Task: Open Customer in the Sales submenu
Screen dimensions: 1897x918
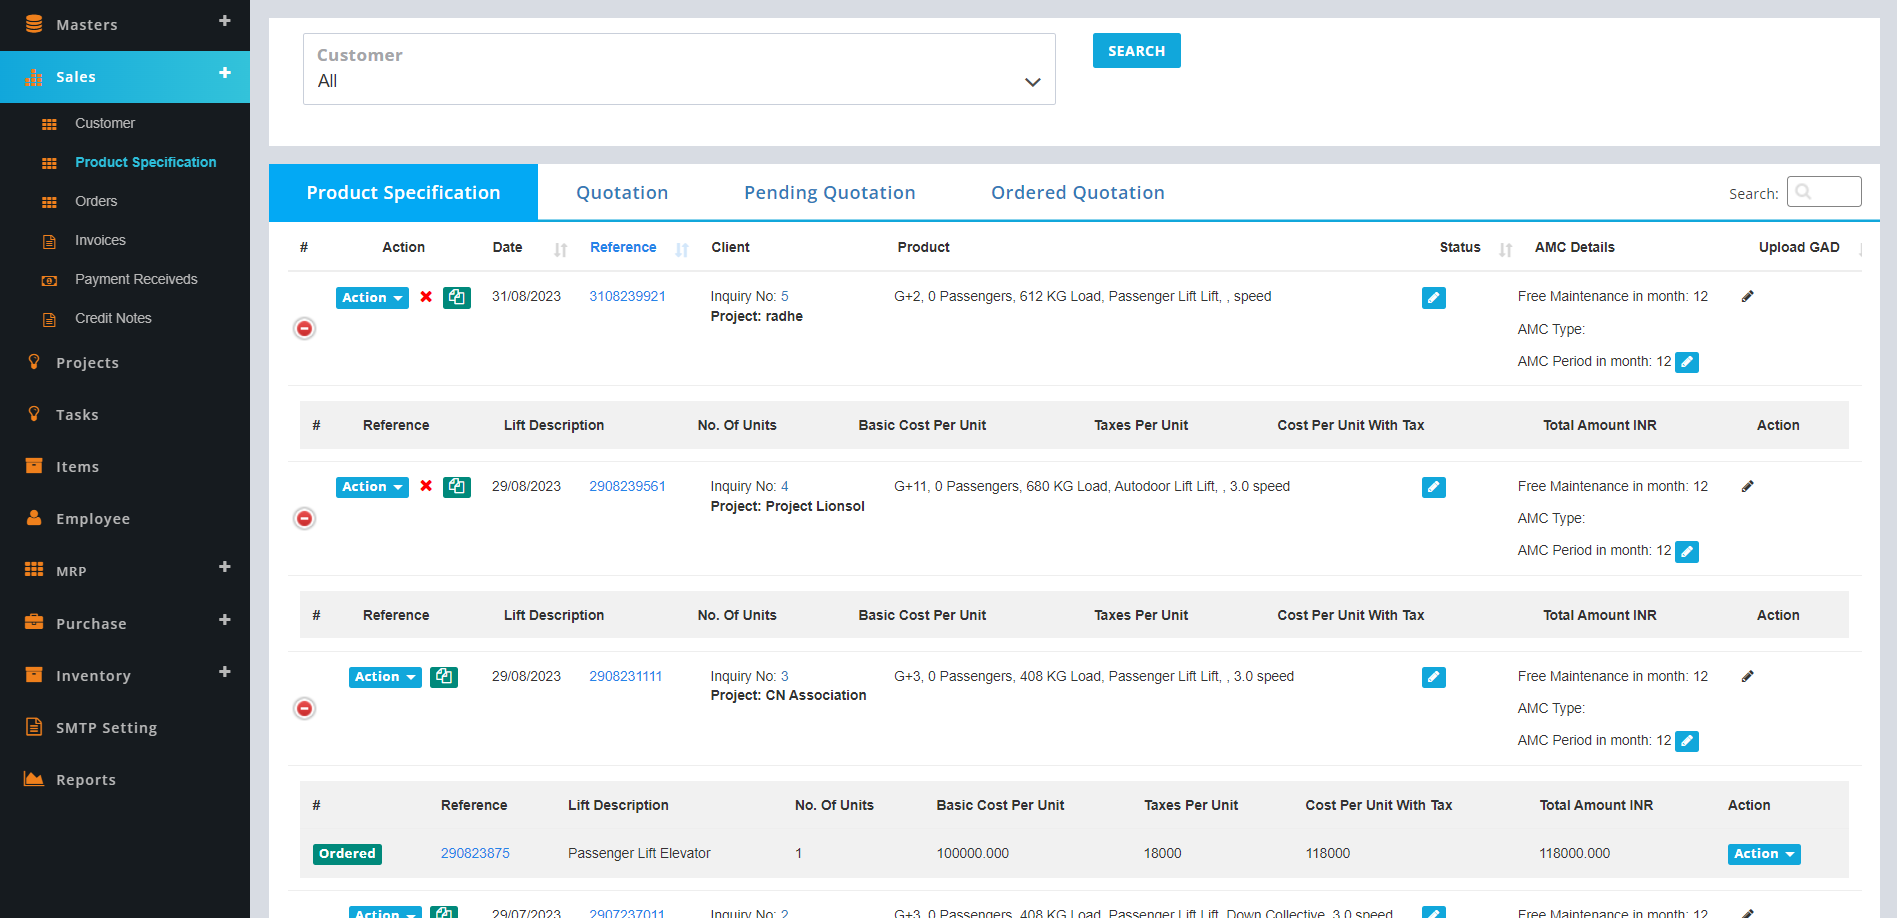Action: (105, 123)
